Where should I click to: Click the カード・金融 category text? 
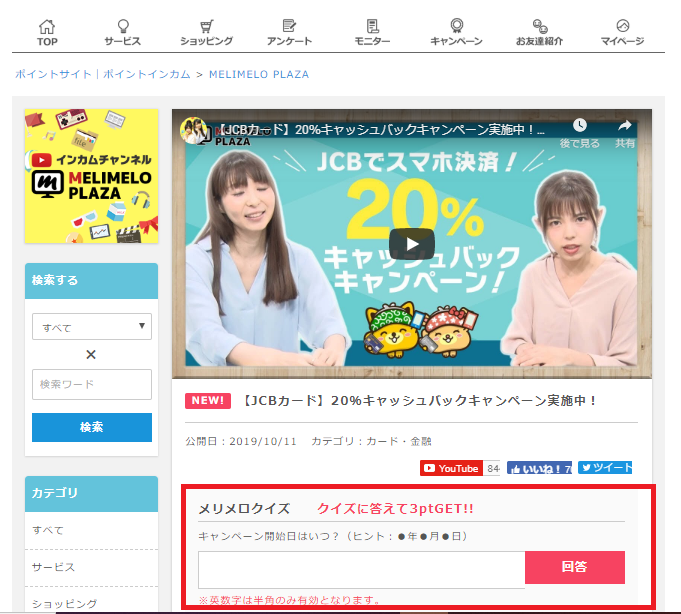pos(399,441)
